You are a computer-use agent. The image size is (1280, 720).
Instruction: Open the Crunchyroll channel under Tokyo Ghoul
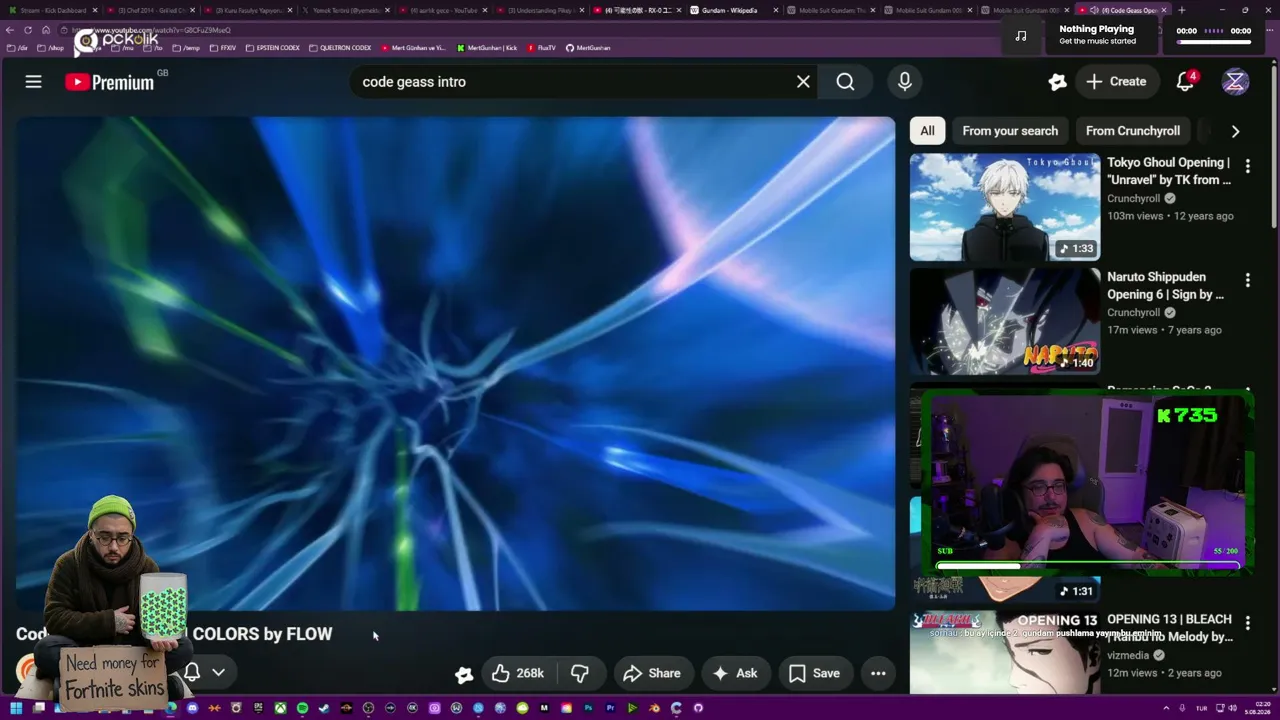[1133, 199]
